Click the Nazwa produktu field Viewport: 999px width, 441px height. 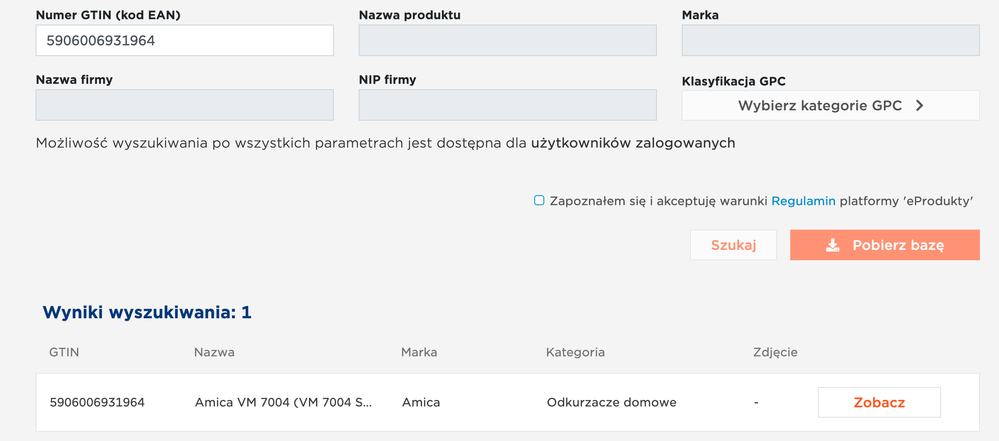507,41
